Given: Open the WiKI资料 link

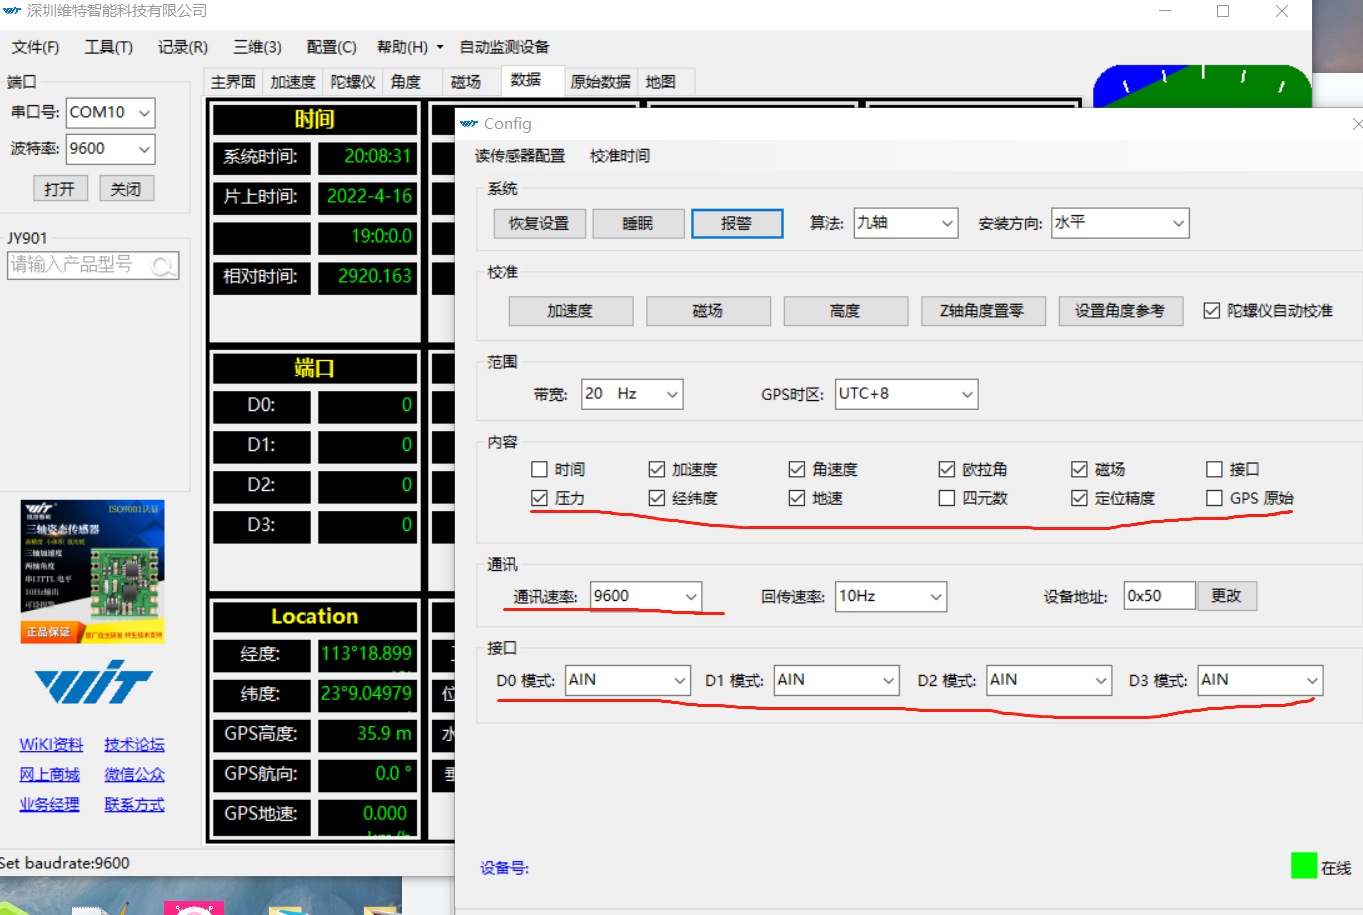Looking at the screenshot, I should [50, 744].
